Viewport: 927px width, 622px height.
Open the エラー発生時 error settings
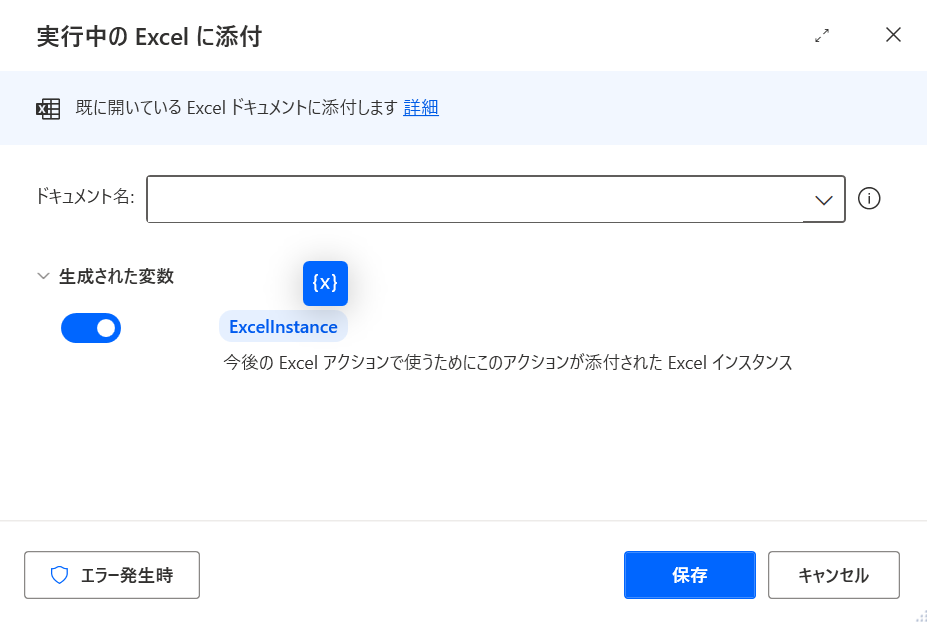tap(112, 575)
